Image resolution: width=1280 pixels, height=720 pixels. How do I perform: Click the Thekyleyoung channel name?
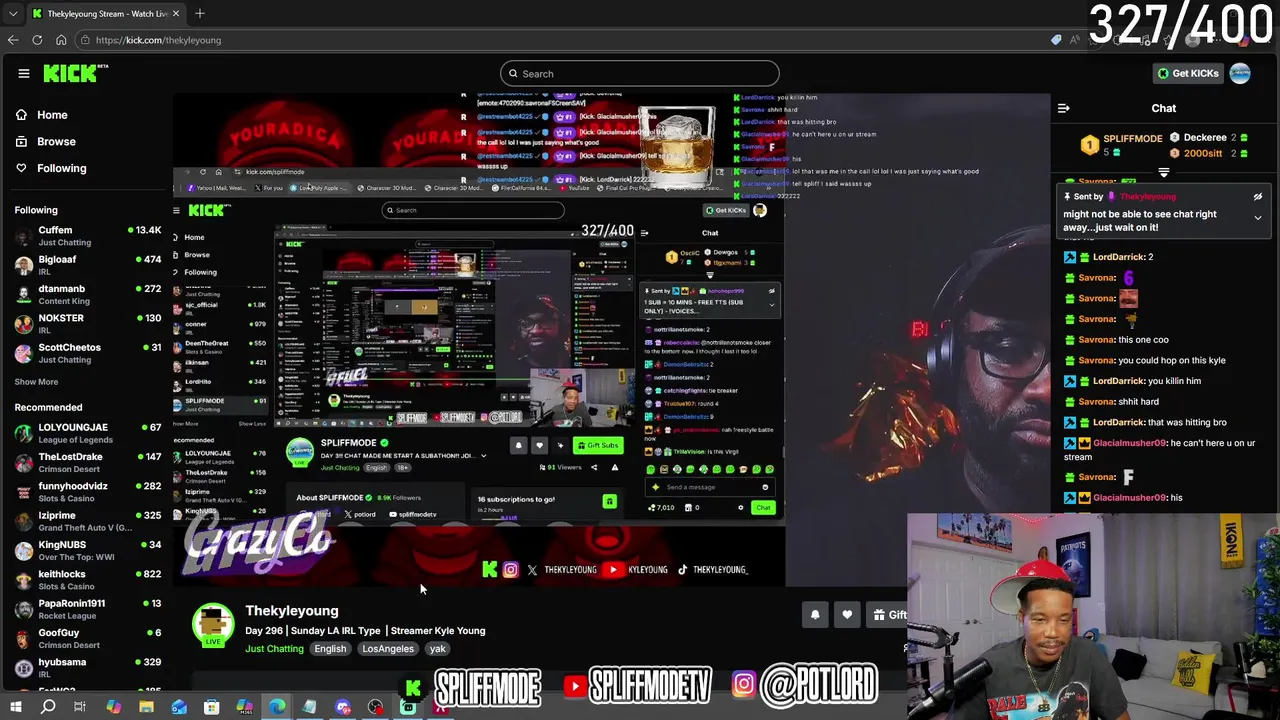pyautogui.click(x=292, y=611)
